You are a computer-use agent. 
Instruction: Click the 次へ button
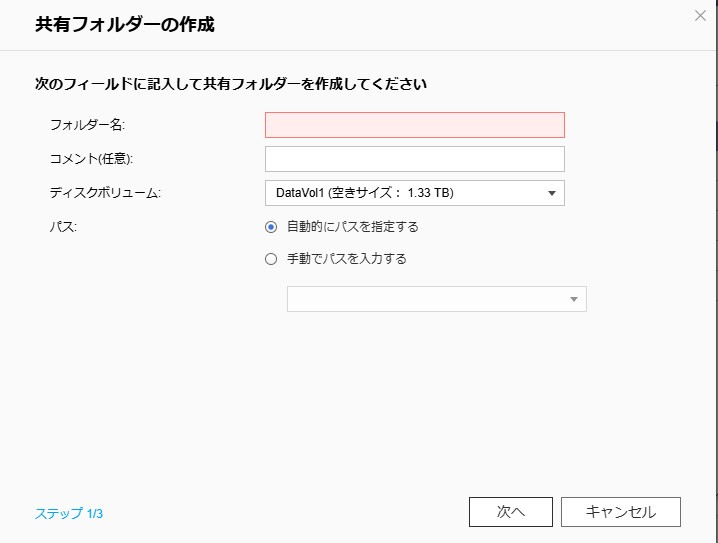click(511, 512)
